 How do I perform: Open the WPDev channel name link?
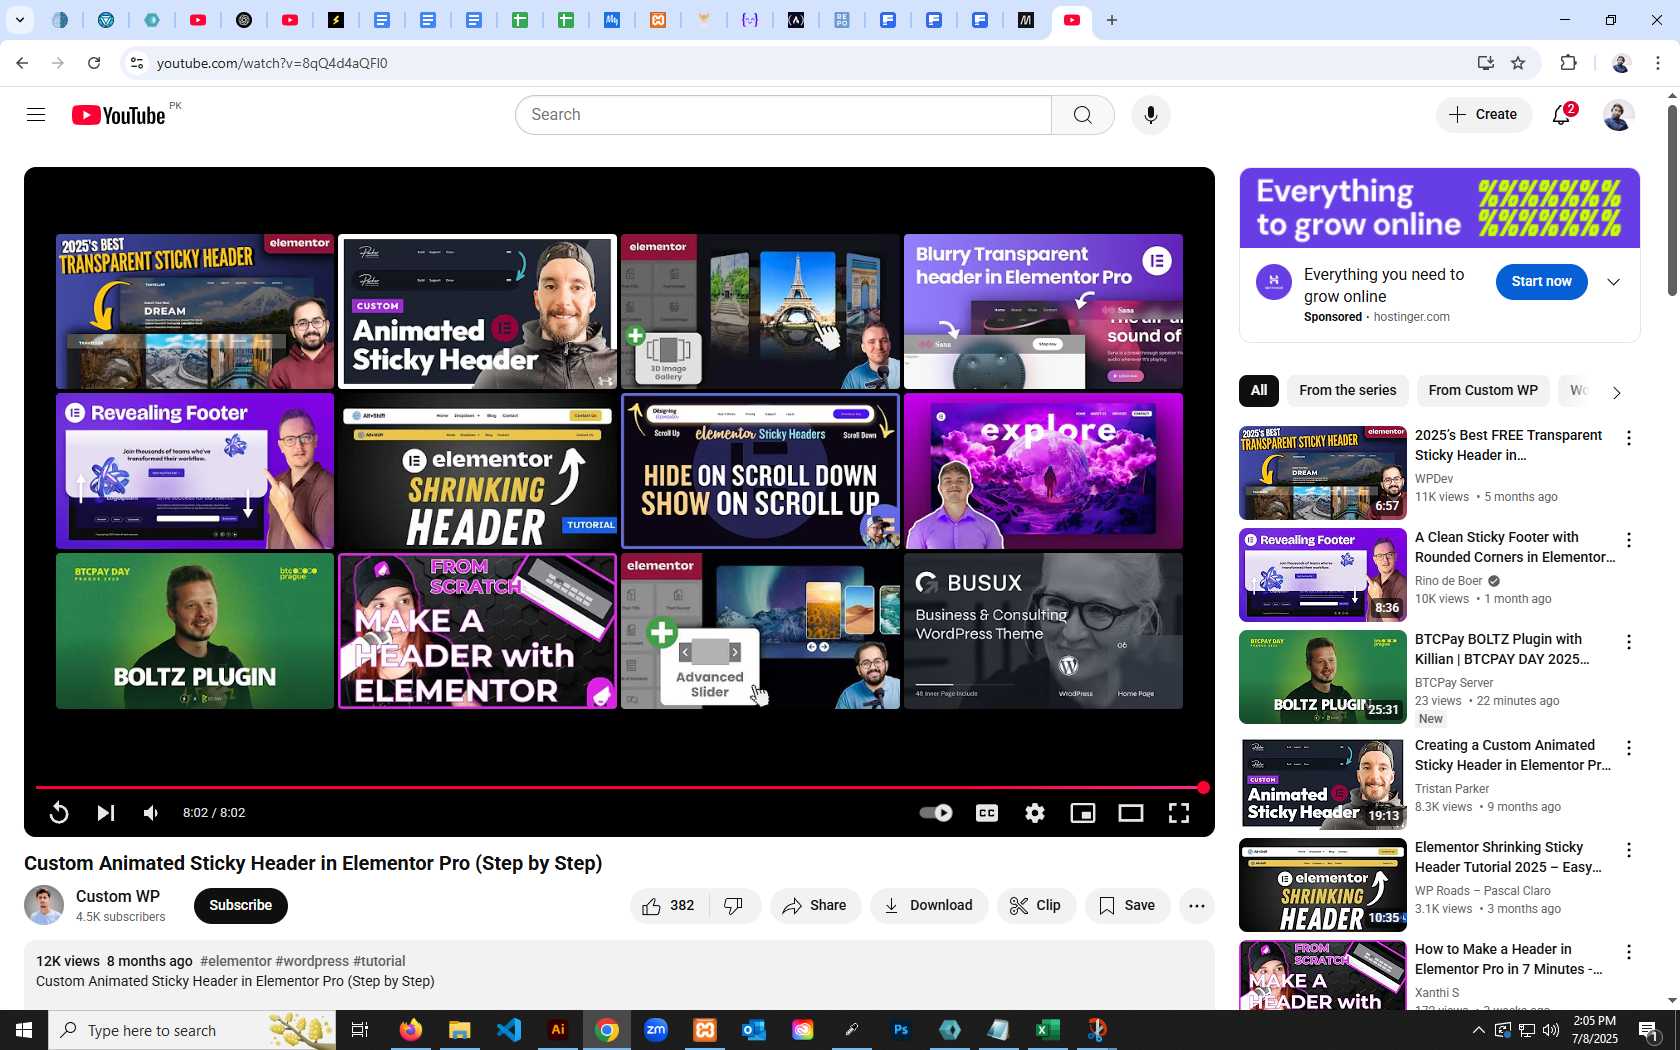(1434, 479)
